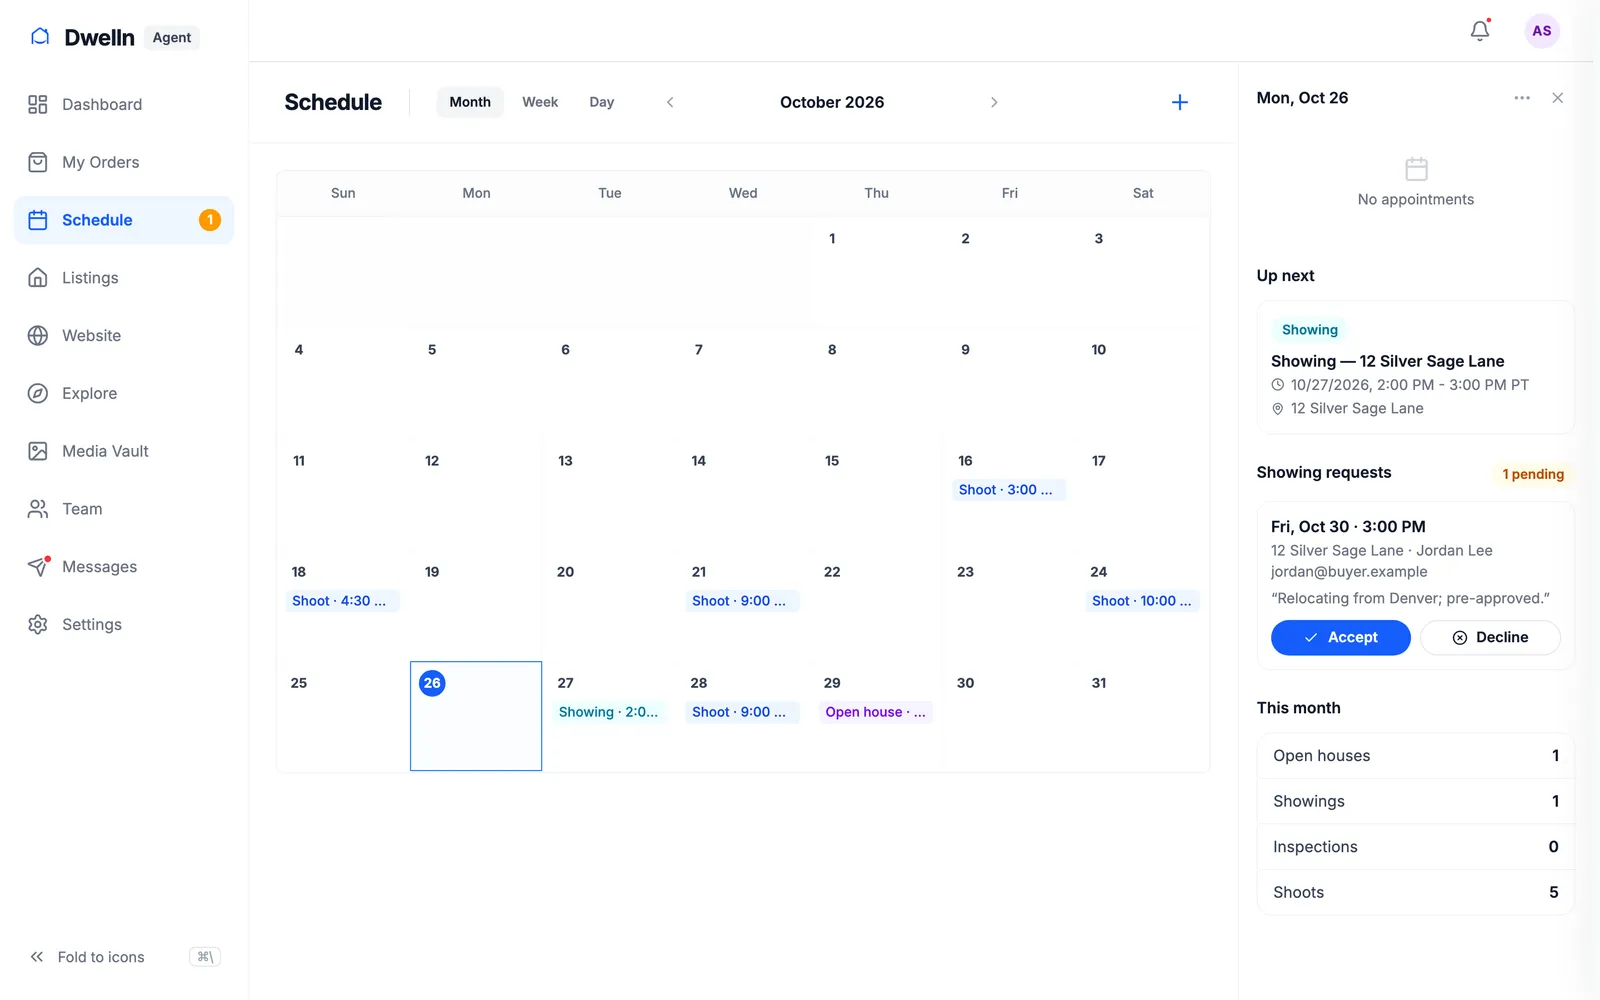1600x1000 pixels.
Task: Open the Shoot 9:00 event on October 28
Action: 742,712
